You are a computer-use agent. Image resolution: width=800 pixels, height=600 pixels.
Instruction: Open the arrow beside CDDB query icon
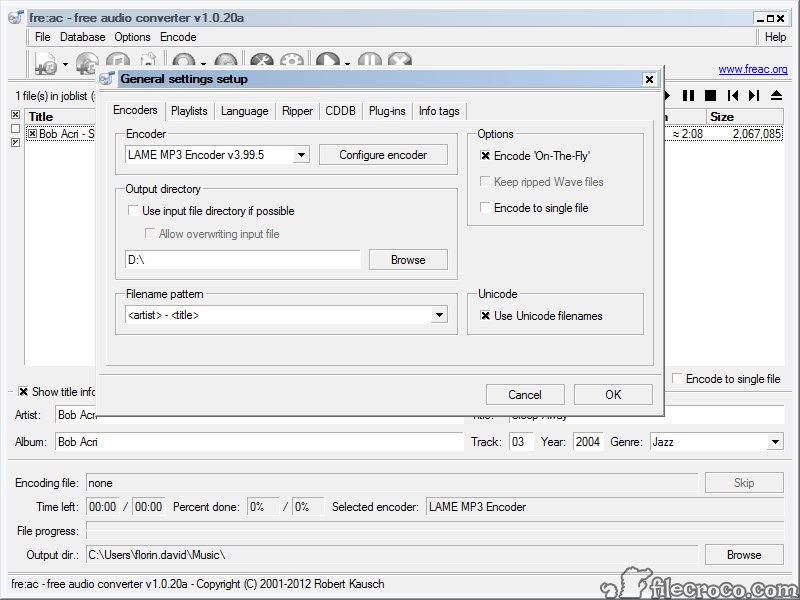tap(203, 64)
